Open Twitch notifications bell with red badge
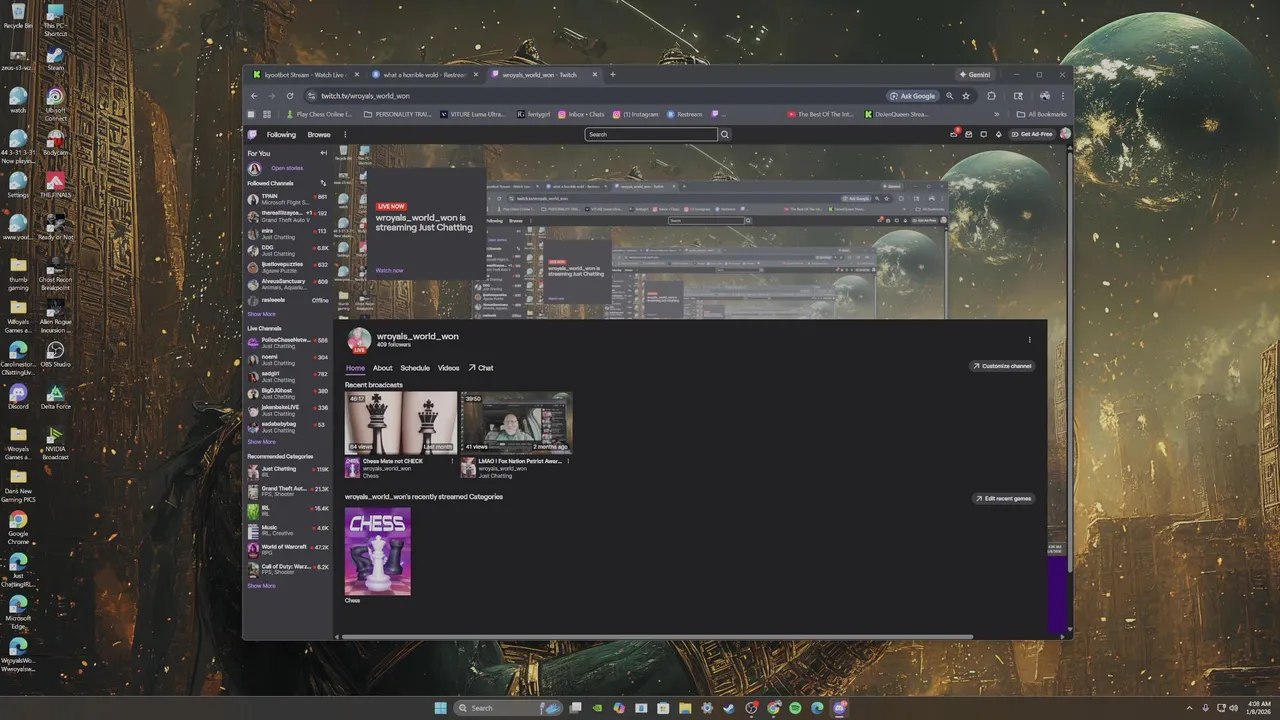This screenshot has width=1280, height=720. tap(955, 134)
